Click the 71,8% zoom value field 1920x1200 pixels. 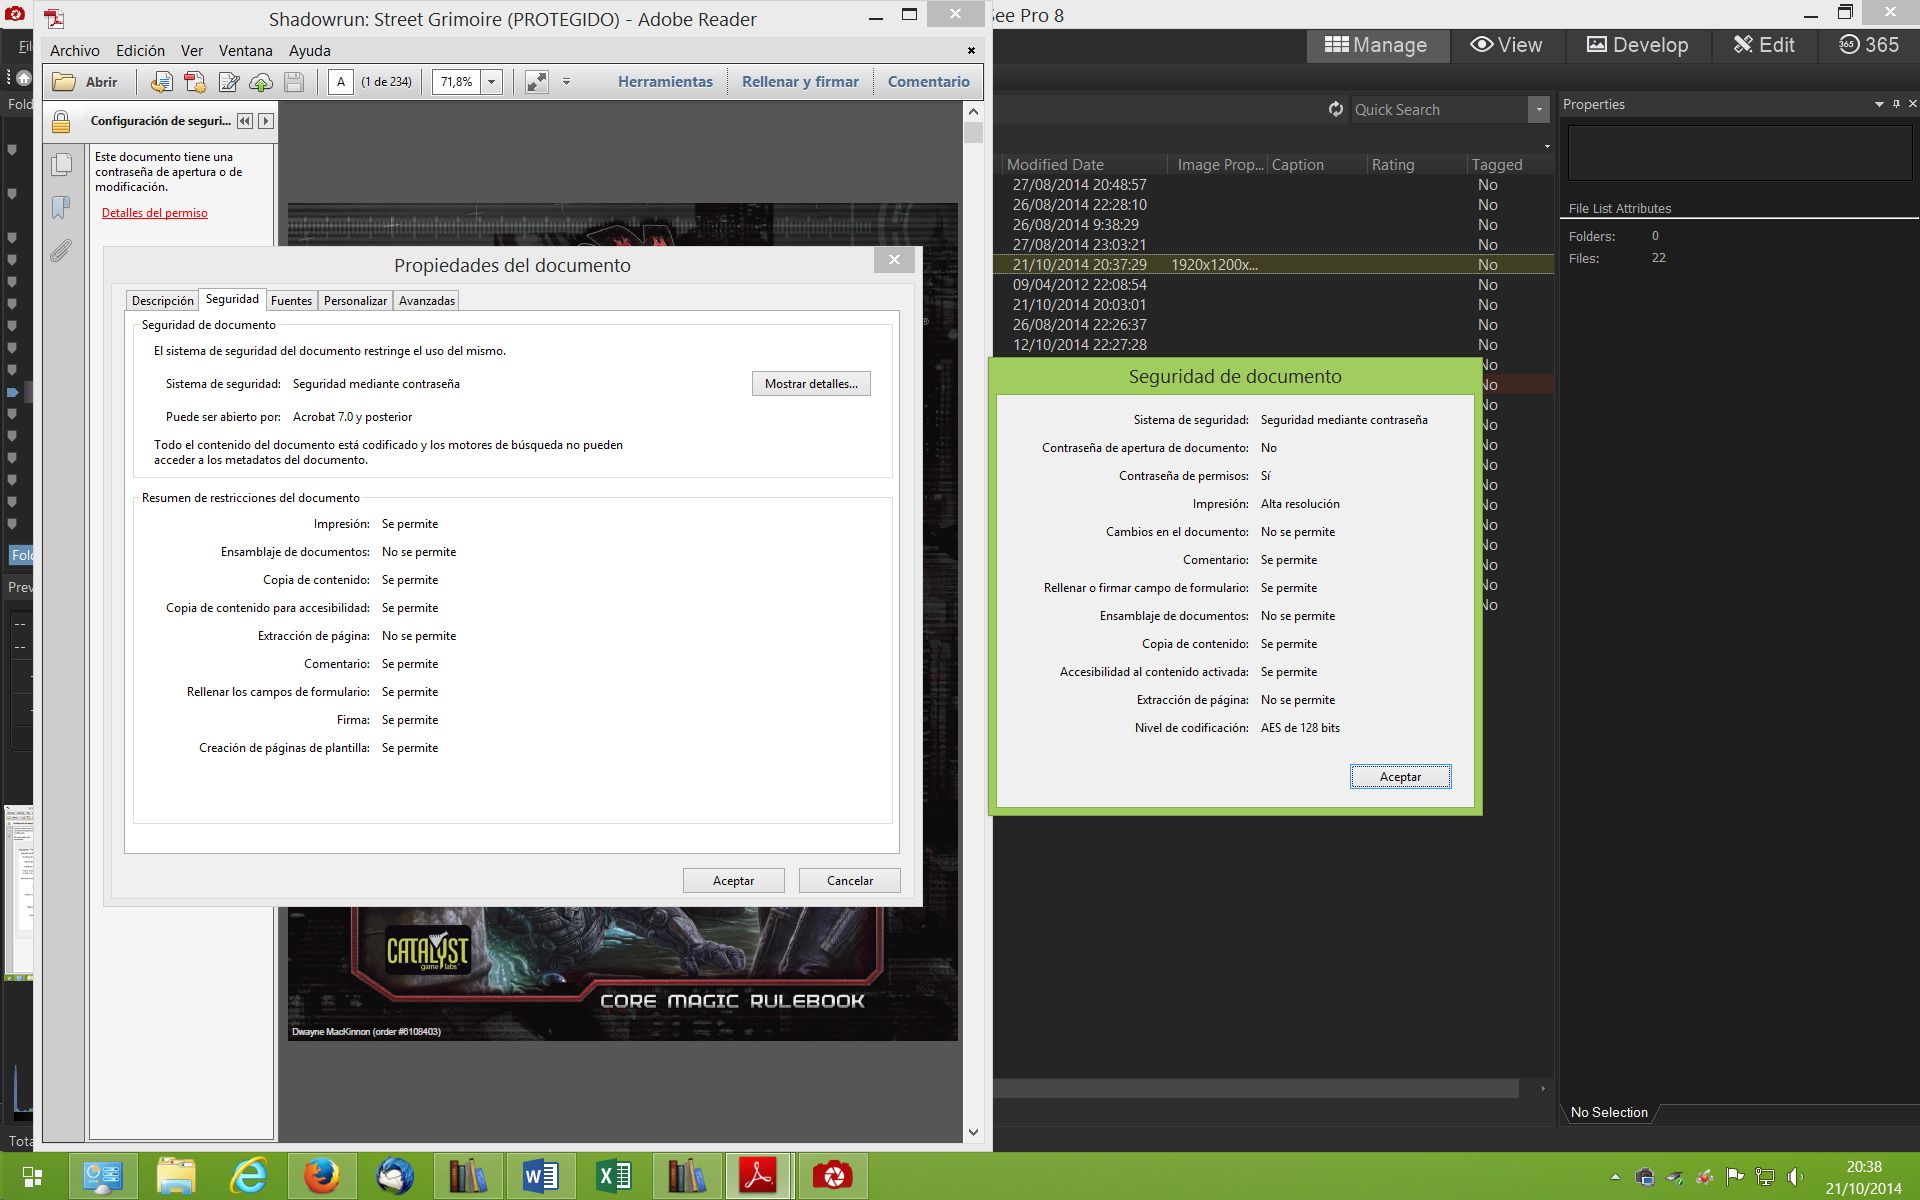click(457, 82)
